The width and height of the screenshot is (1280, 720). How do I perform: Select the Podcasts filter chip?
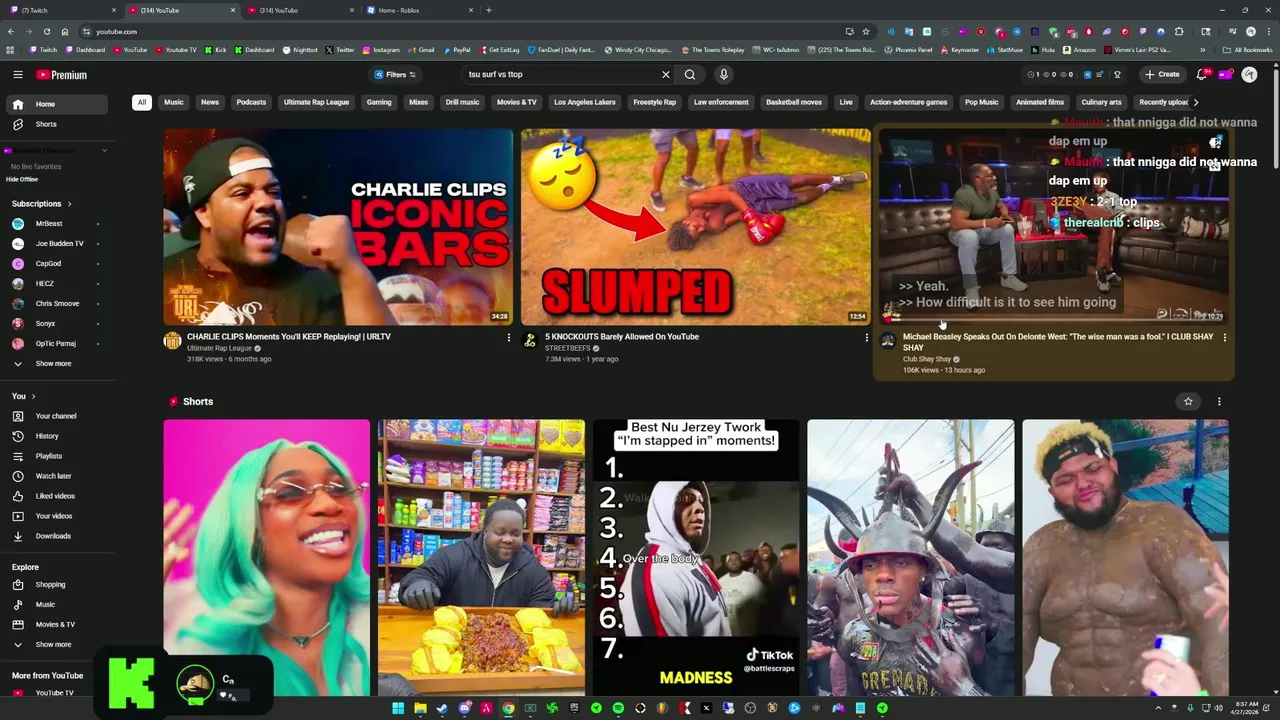(x=251, y=102)
